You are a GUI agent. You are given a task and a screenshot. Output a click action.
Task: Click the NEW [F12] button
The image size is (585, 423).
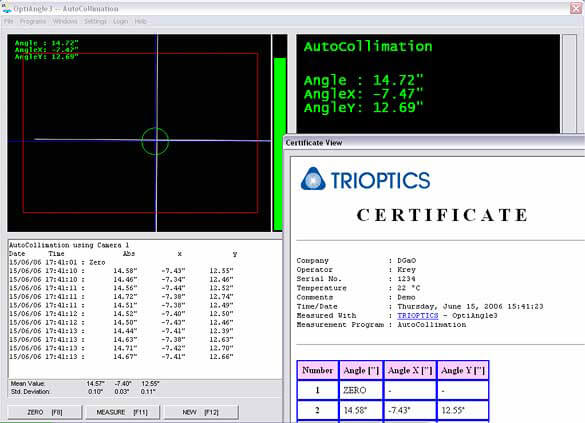pyautogui.click(x=201, y=412)
